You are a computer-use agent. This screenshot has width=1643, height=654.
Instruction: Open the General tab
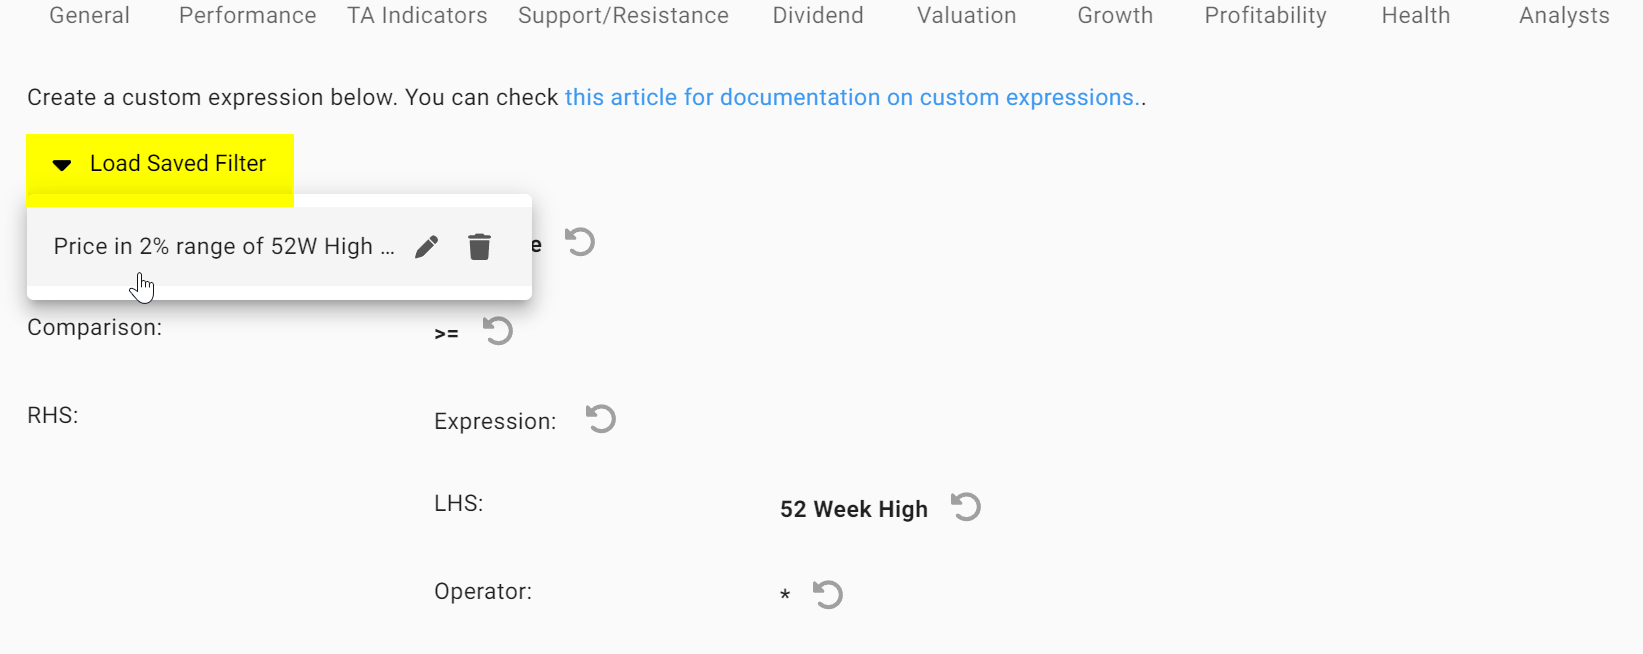pos(89,16)
